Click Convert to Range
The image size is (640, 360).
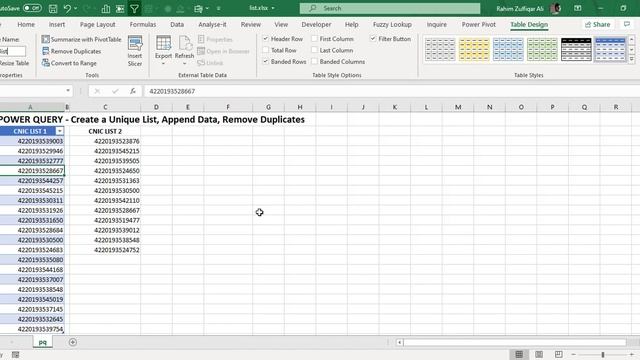pos(69,63)
